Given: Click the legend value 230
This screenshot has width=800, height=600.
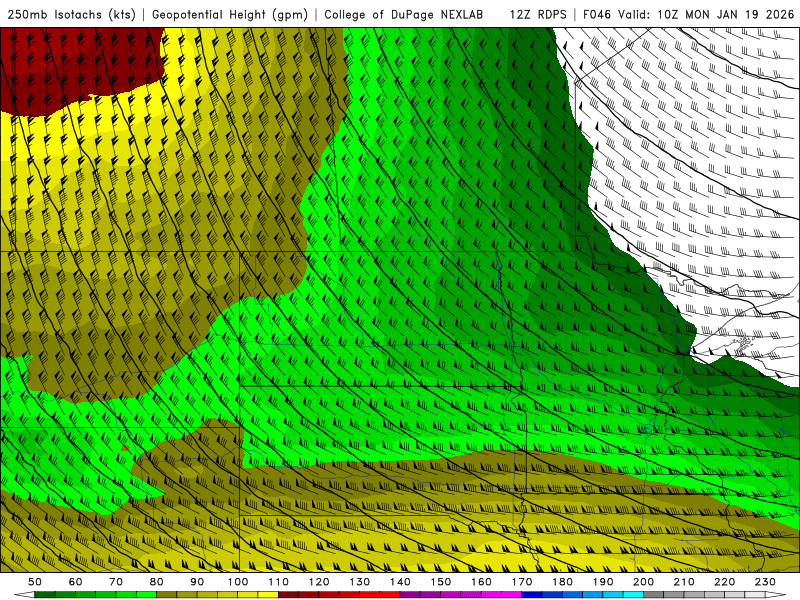Looking at the screenshot, I should click(x=766, y=582).
